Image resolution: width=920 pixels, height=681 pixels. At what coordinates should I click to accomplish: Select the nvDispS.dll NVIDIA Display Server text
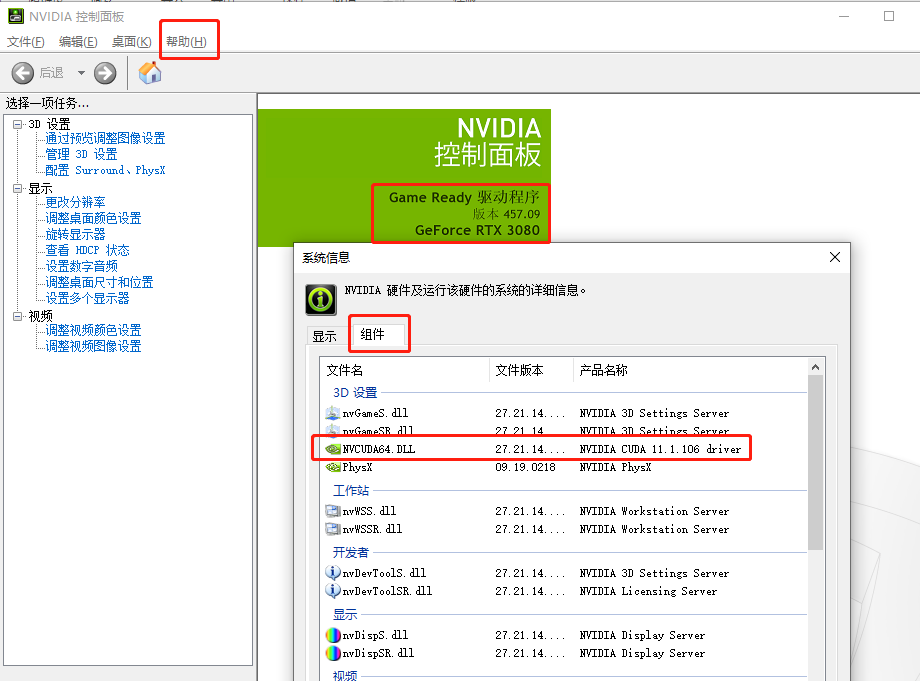click(x=642, y=635)
